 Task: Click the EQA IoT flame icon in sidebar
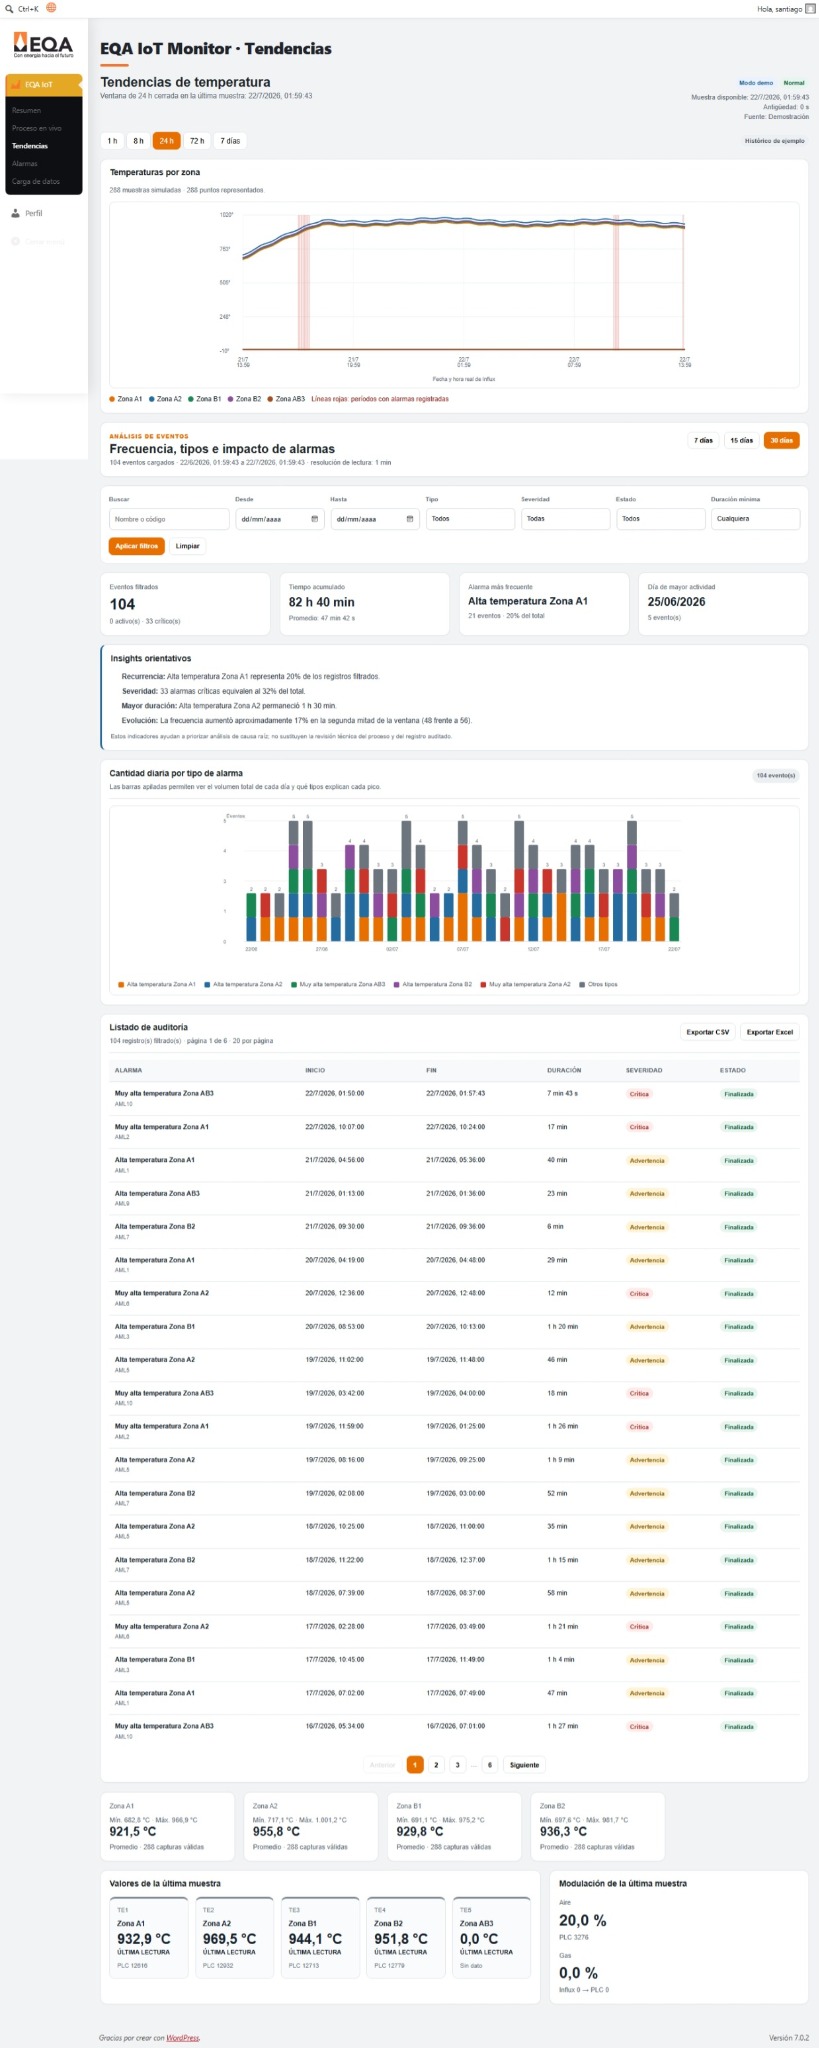[x=17, y=85]
